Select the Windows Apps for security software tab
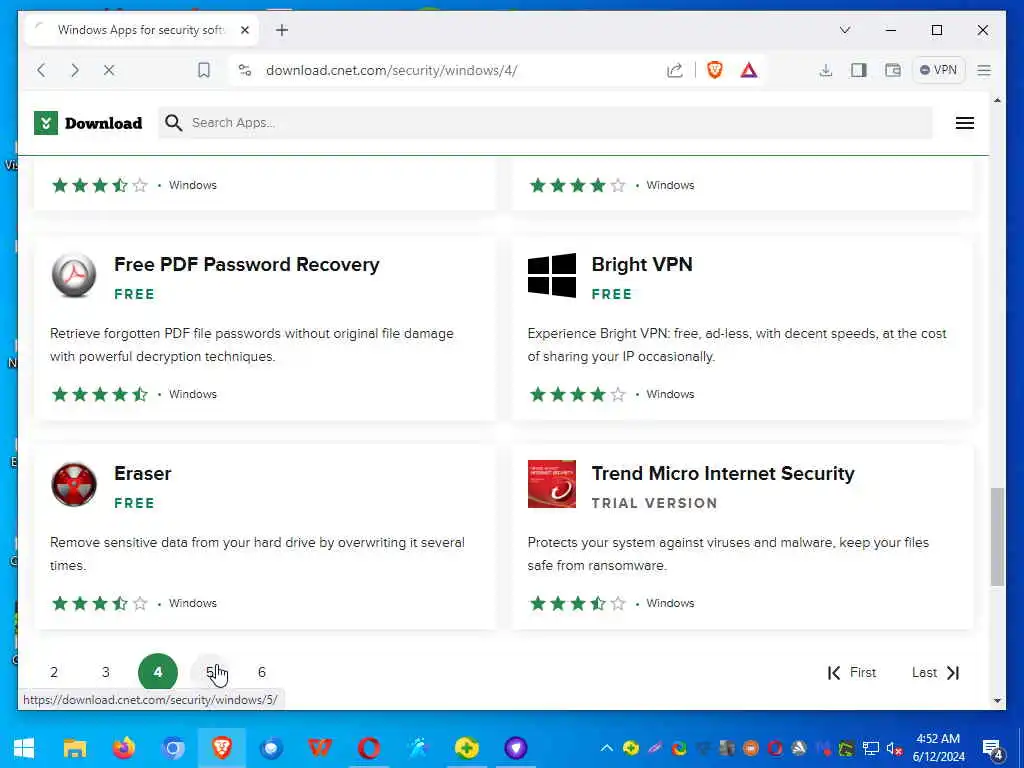This screenshot has height=768, width=1024. [141, 30]
